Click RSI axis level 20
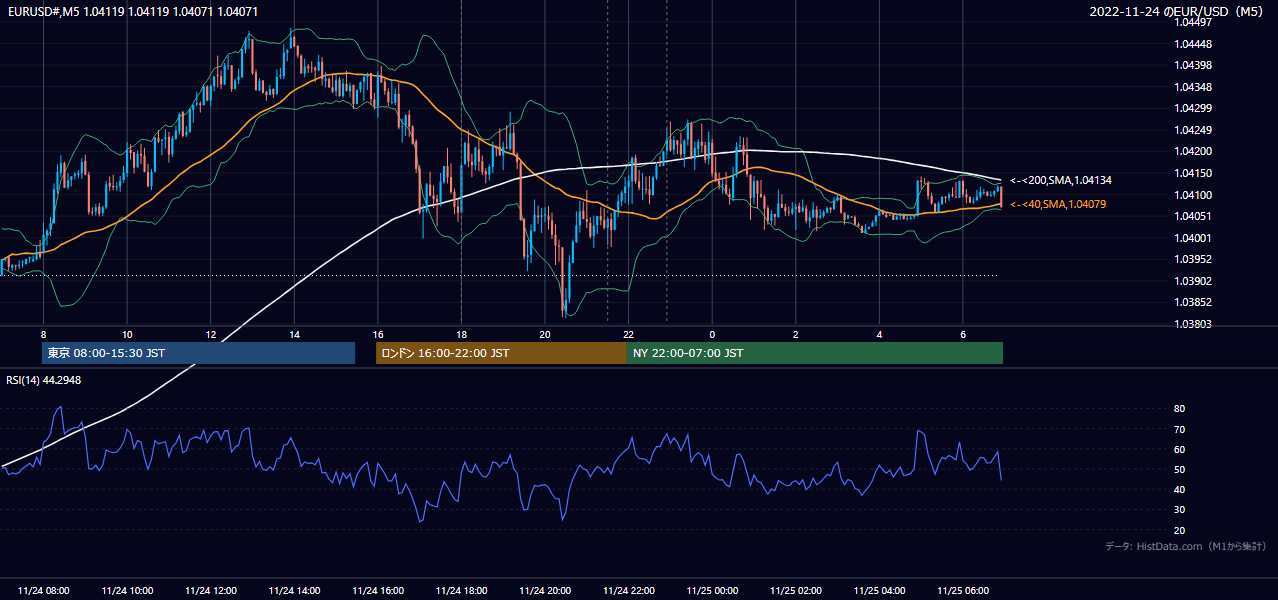This screenshot has height=600, width=1278. point(1179,530)
